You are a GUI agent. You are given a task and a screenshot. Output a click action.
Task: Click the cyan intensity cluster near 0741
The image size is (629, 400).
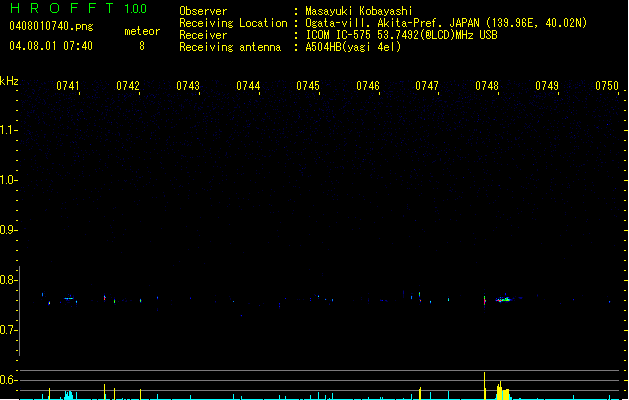click(69, 395)
